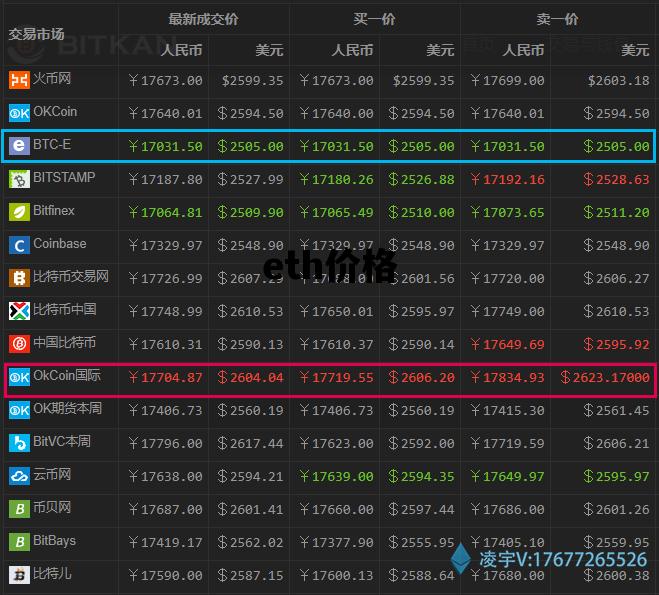Image resolution: width=659 pixels, height=595 pixels.
Task: Click the Coinbase C logo icon
Action: [19, 245]
